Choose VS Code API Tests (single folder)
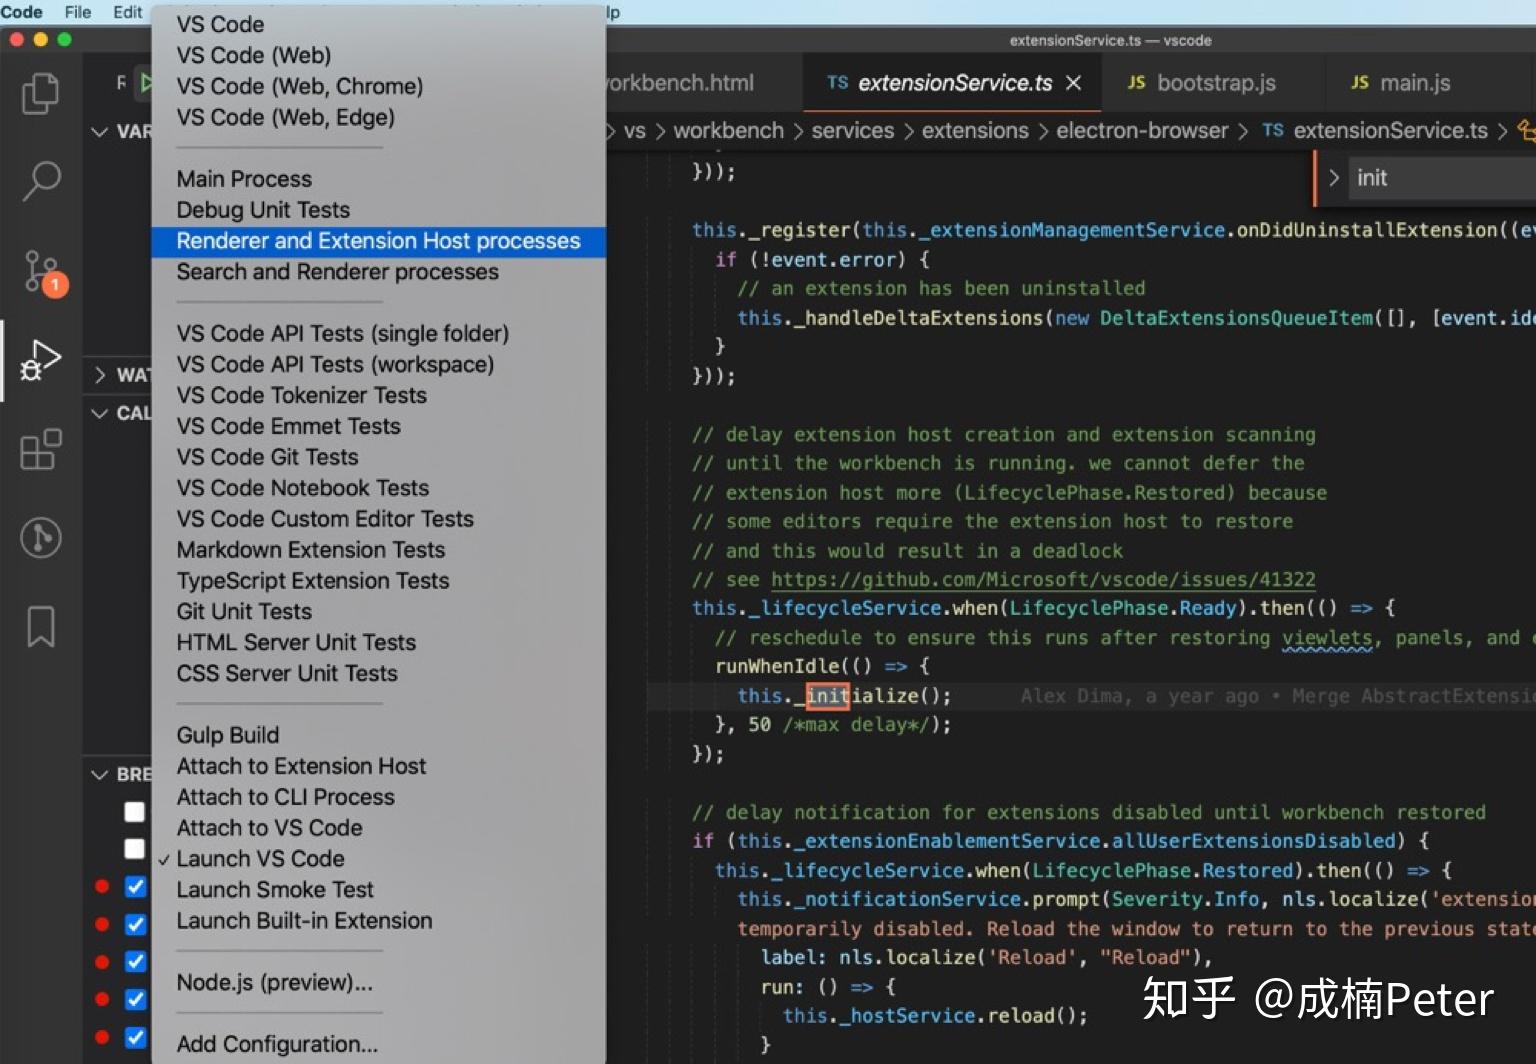This screenshot has height=1064, width=1536. 378,333
